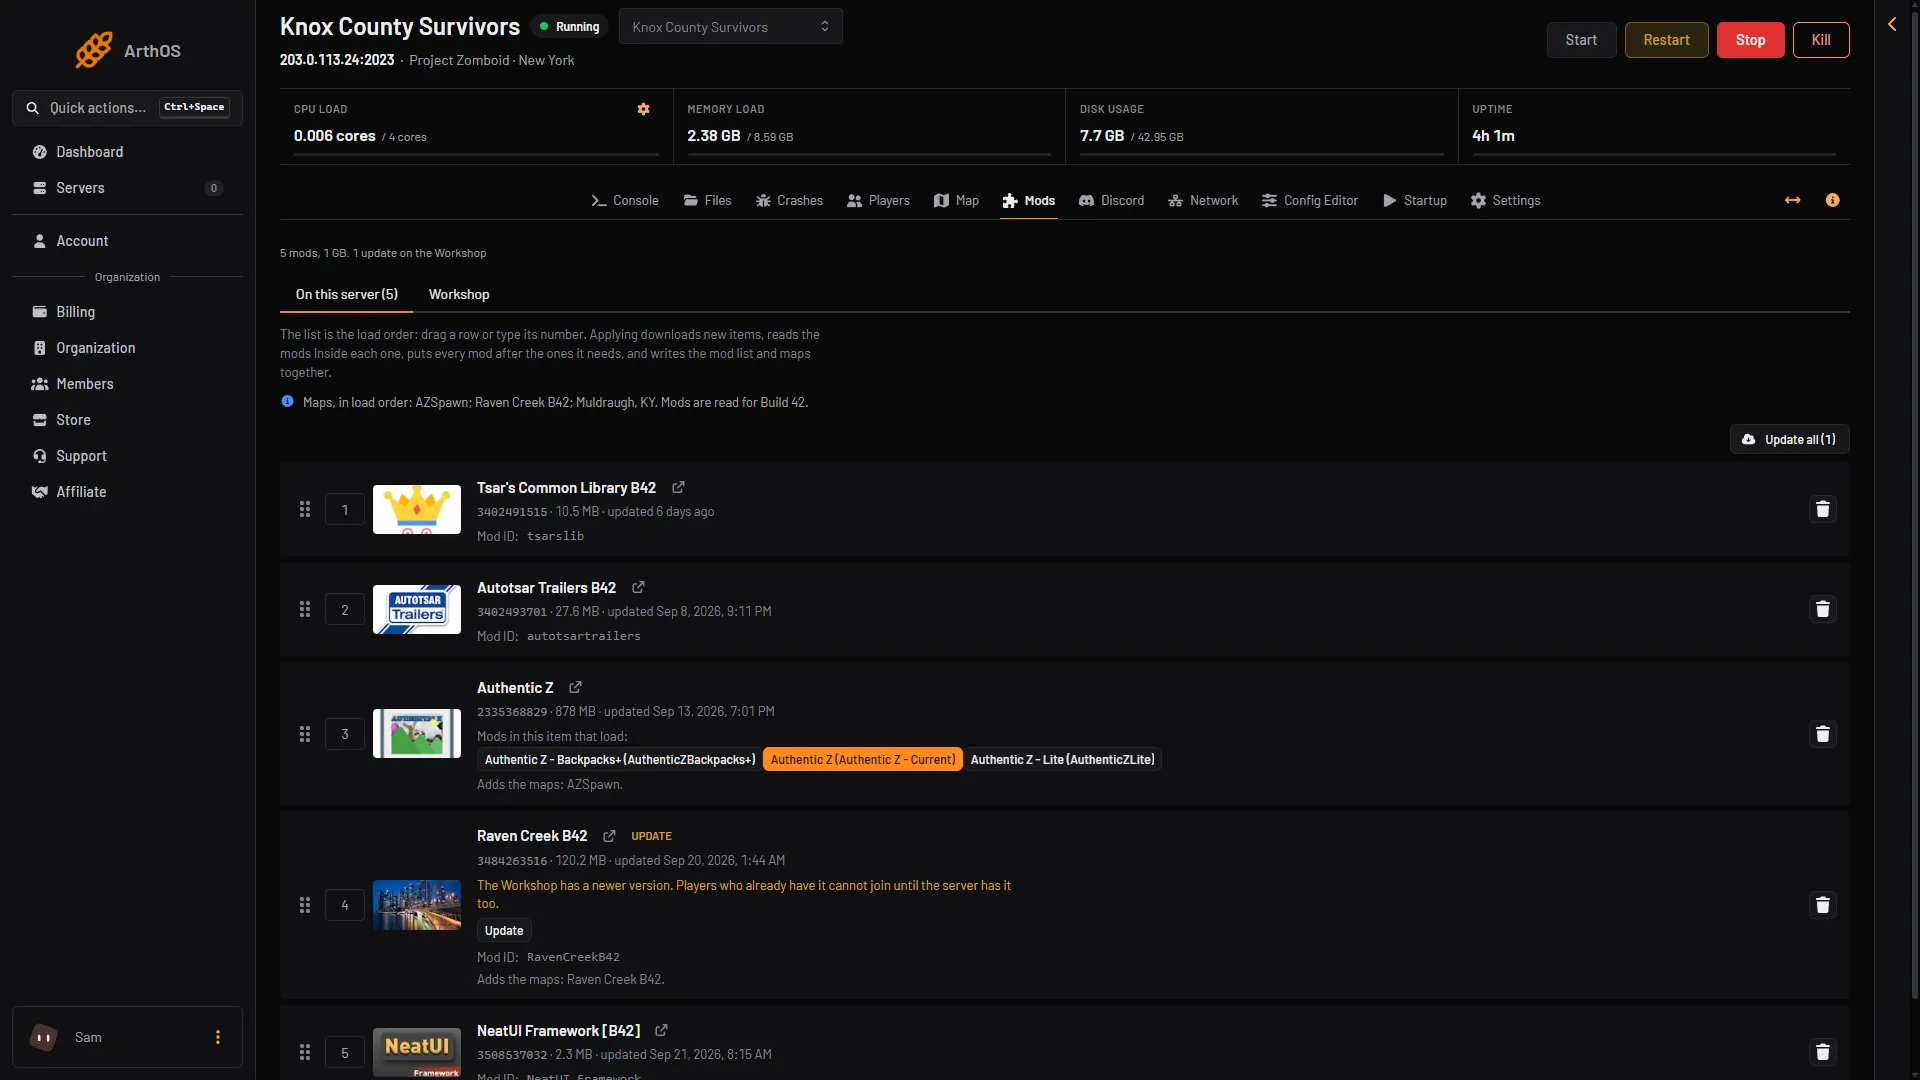Image resolution: width=1920 pixels, height=1080 pixels.
Task: Click the Autotsar Trailers thumbnail image
Action: click(417, 610)
